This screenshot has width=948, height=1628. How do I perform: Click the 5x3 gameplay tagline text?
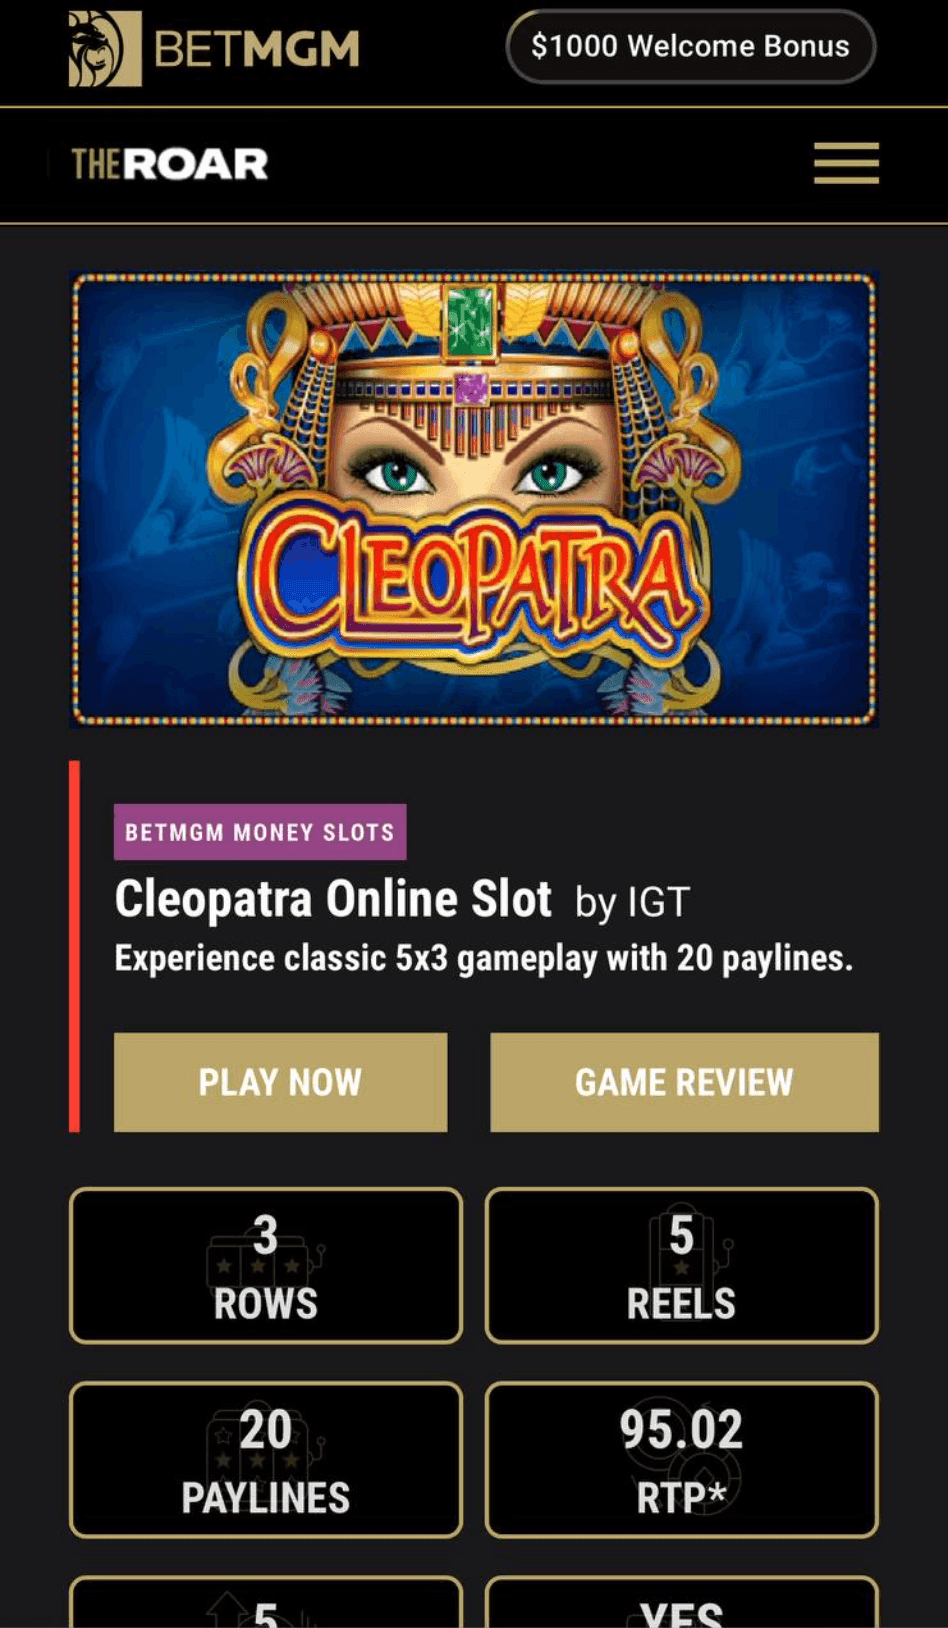[483, 958]
